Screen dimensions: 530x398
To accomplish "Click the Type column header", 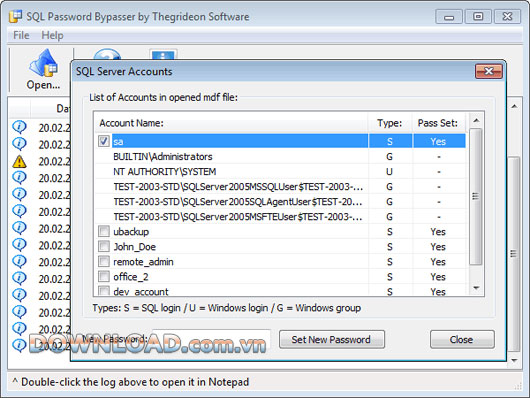I will (x=390, y=123).
